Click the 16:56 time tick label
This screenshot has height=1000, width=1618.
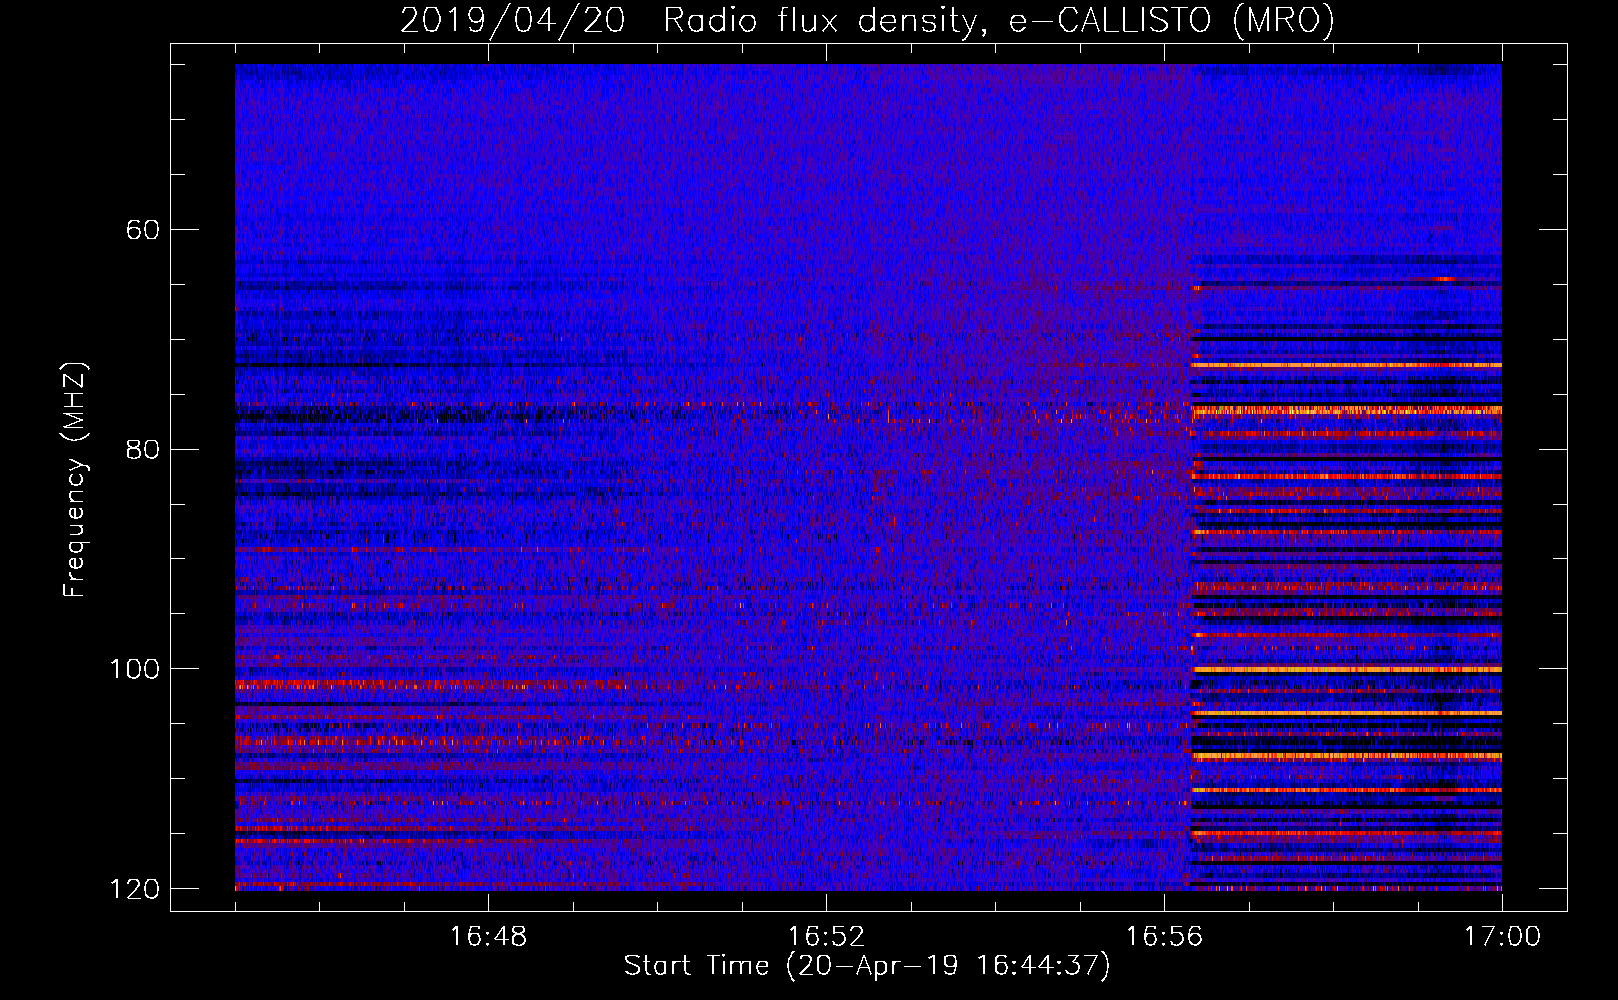[x=1164, y=937]
